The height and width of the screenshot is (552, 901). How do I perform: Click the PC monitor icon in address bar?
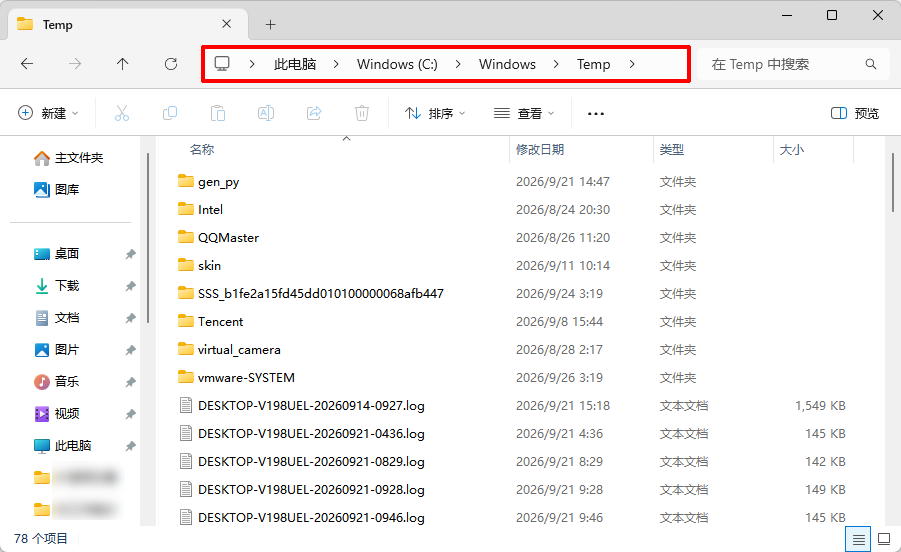[x=222, y=63]
